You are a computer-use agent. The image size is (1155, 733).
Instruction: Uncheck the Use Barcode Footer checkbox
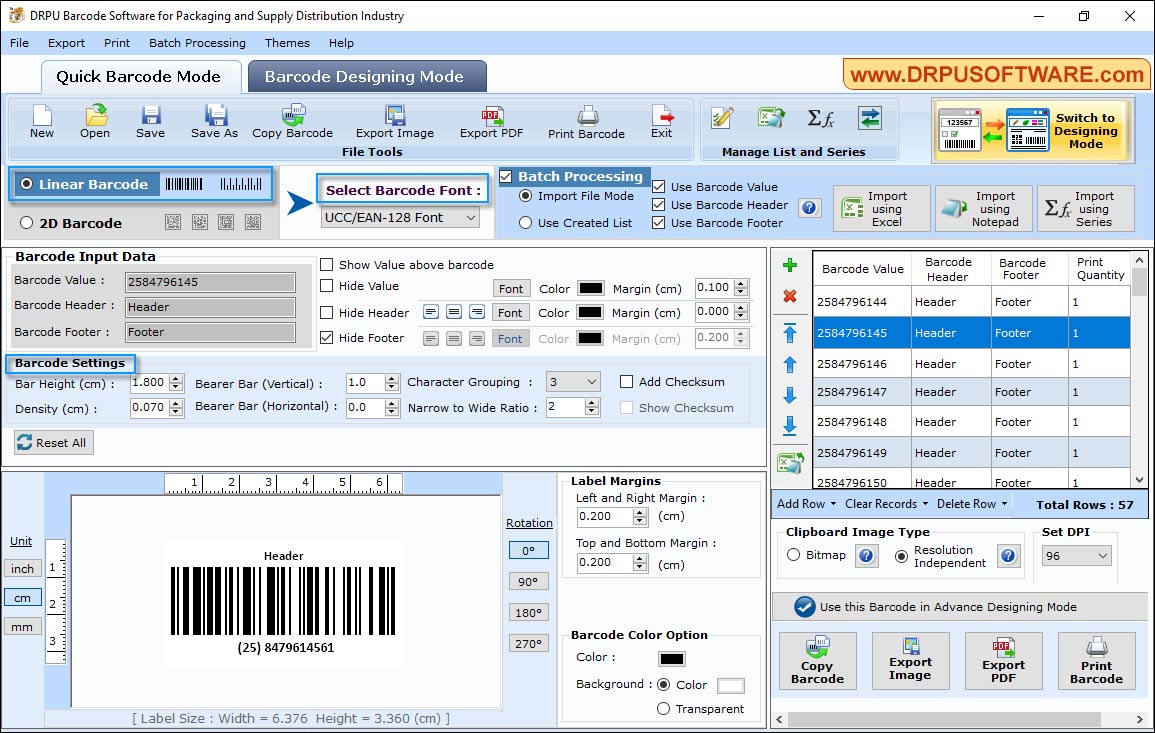(657, 222)
